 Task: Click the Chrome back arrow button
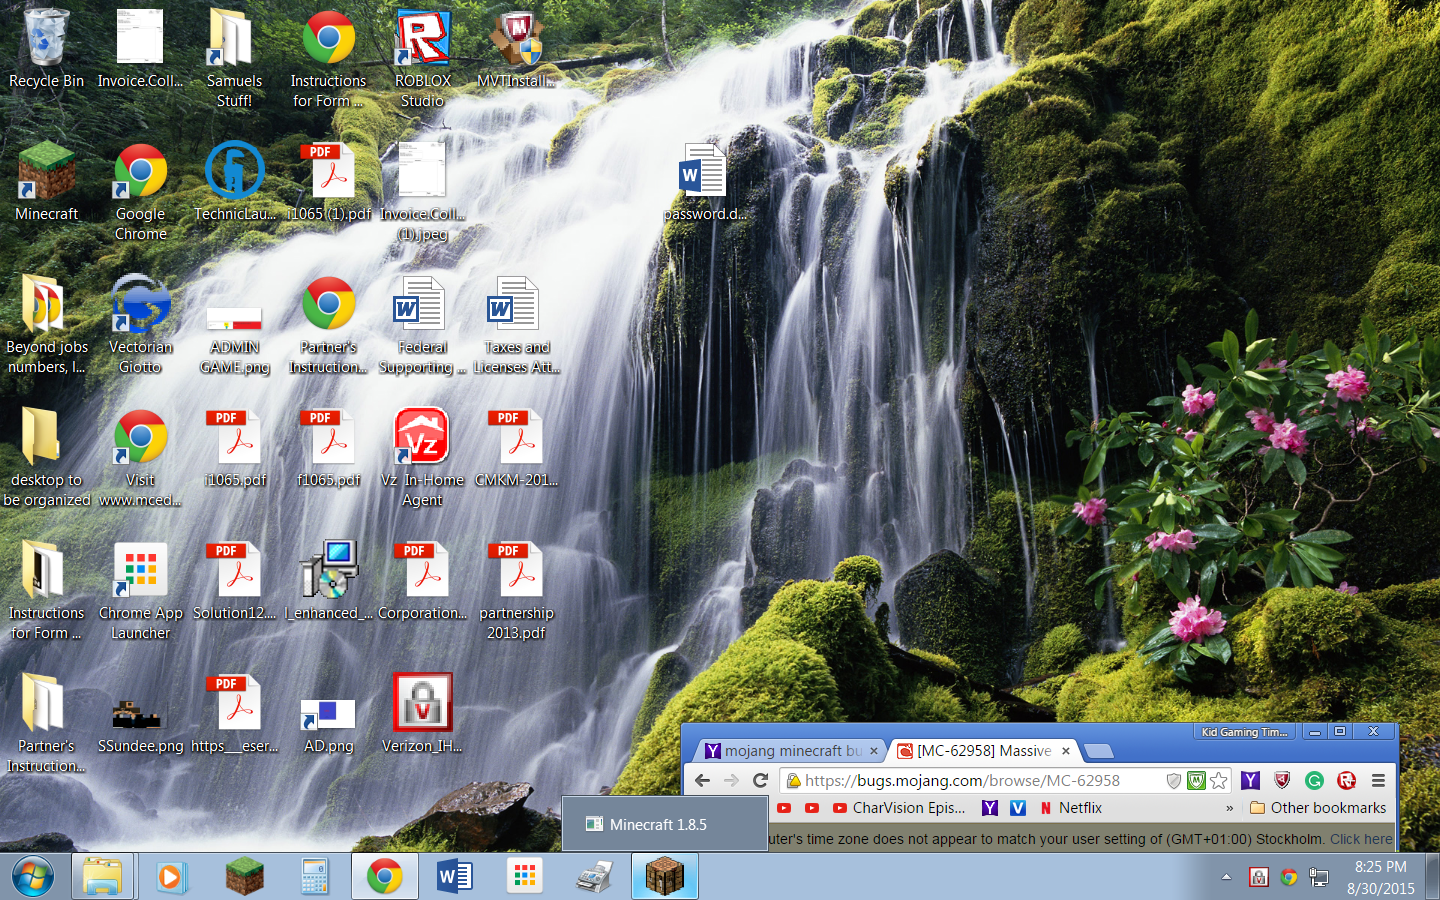pyautogui.click(x=702, y=781)
